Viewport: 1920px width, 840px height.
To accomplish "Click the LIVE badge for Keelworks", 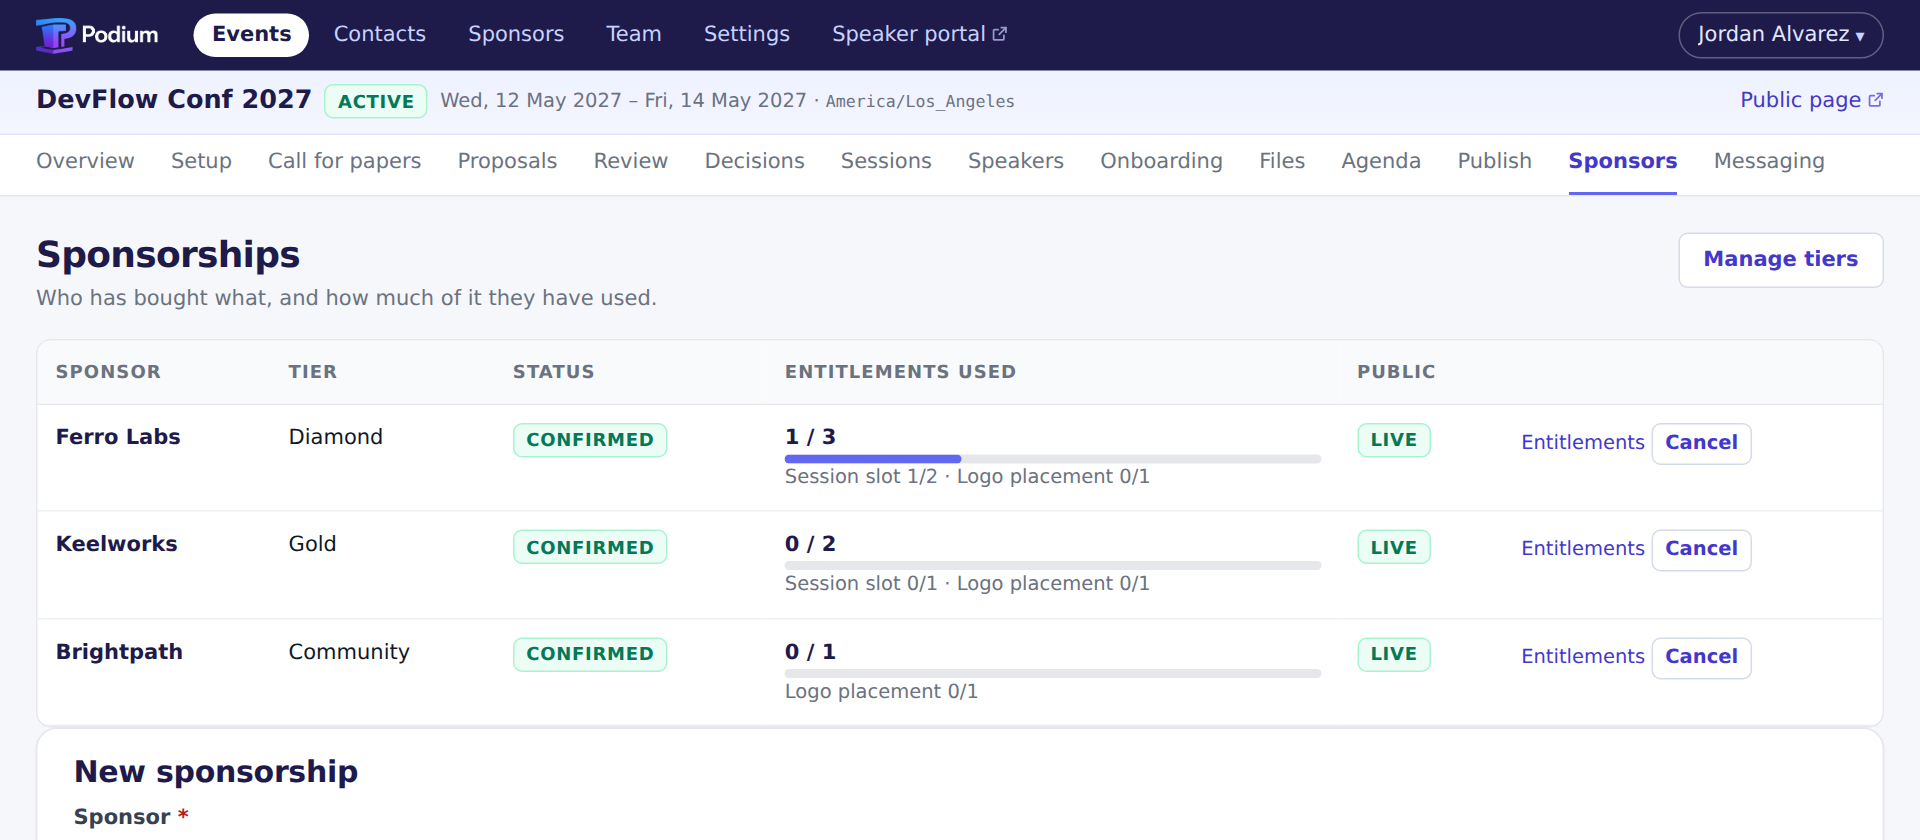I will pyautogui.click(x=1394, y=547).
